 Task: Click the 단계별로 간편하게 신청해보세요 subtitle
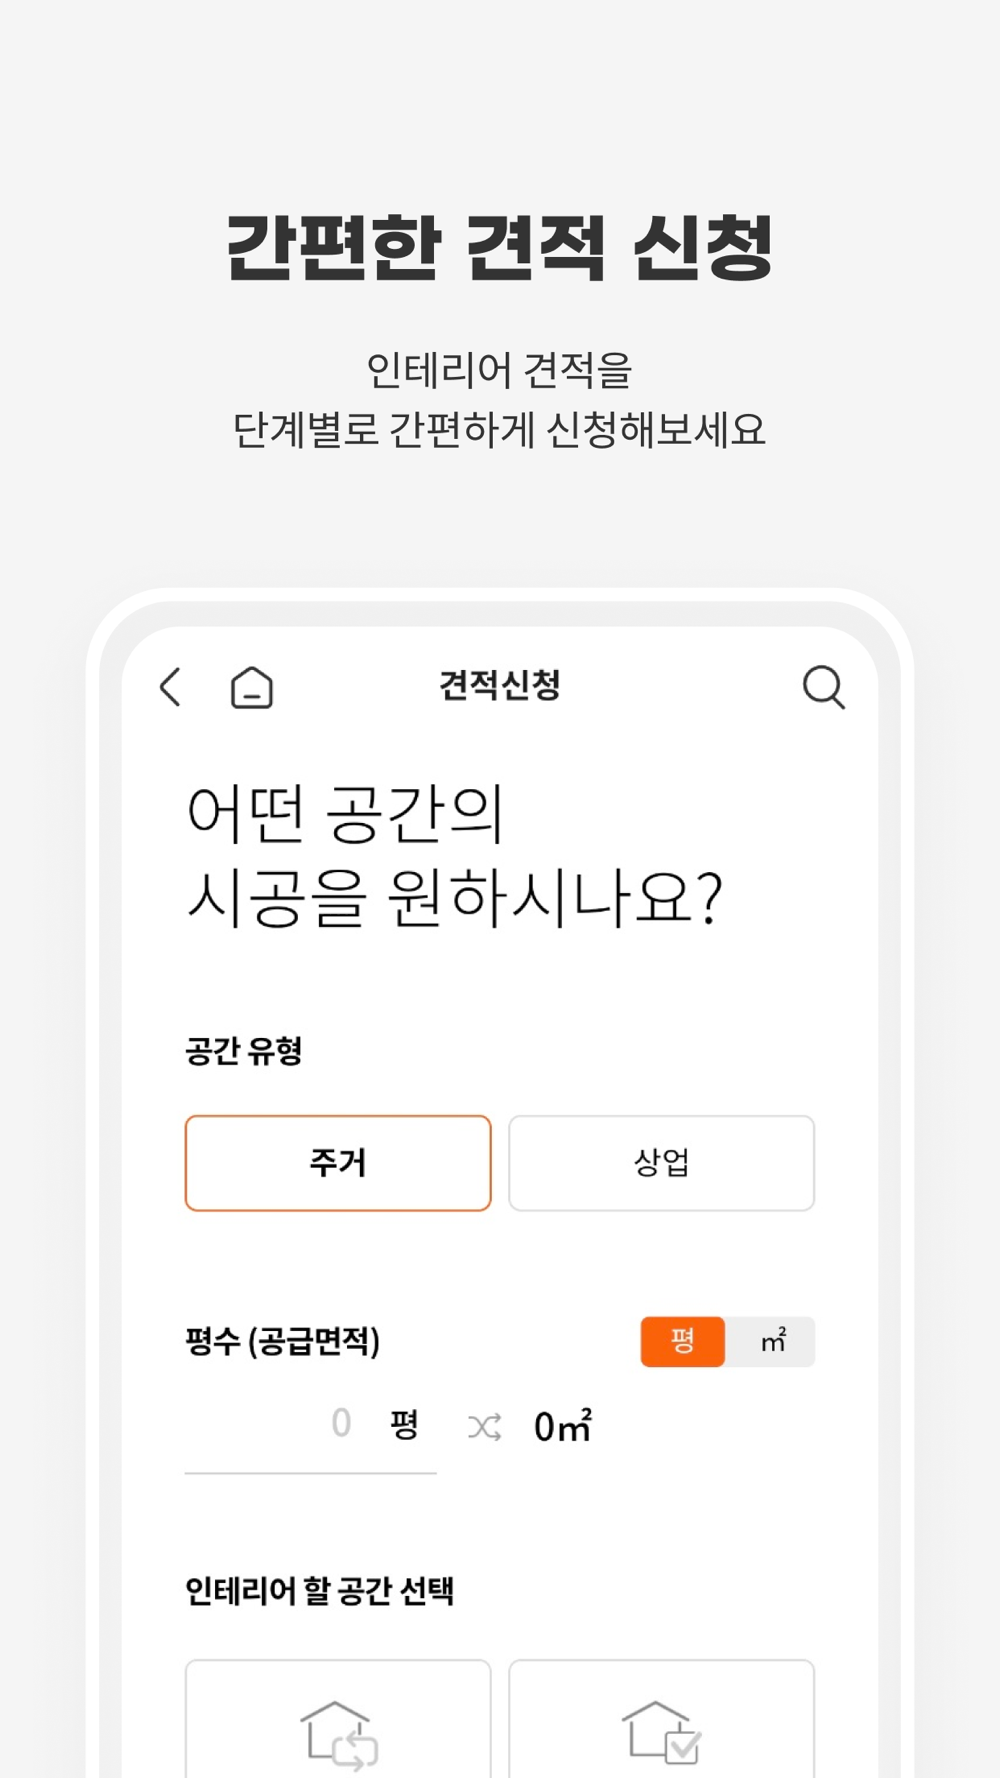500,430
